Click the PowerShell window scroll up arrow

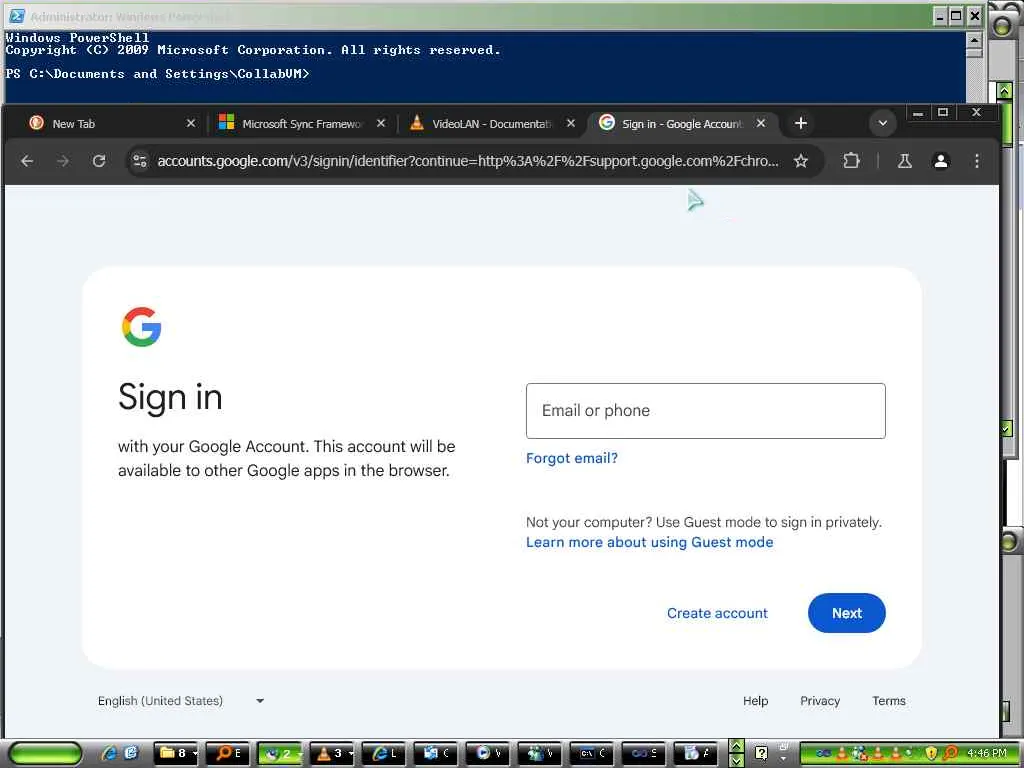pos(974,40)
